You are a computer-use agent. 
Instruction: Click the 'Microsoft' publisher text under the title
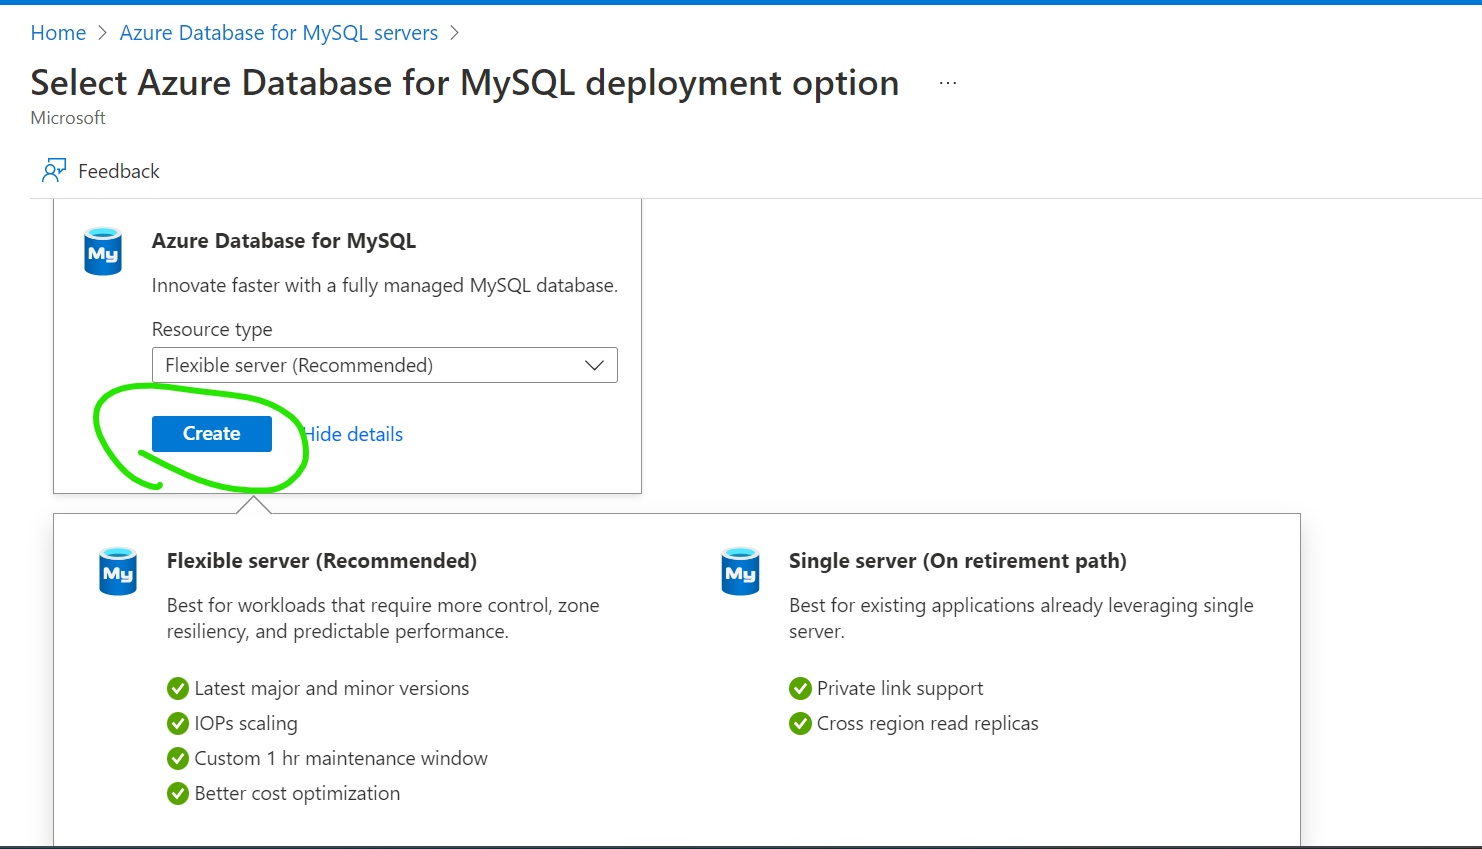(68, 118)
